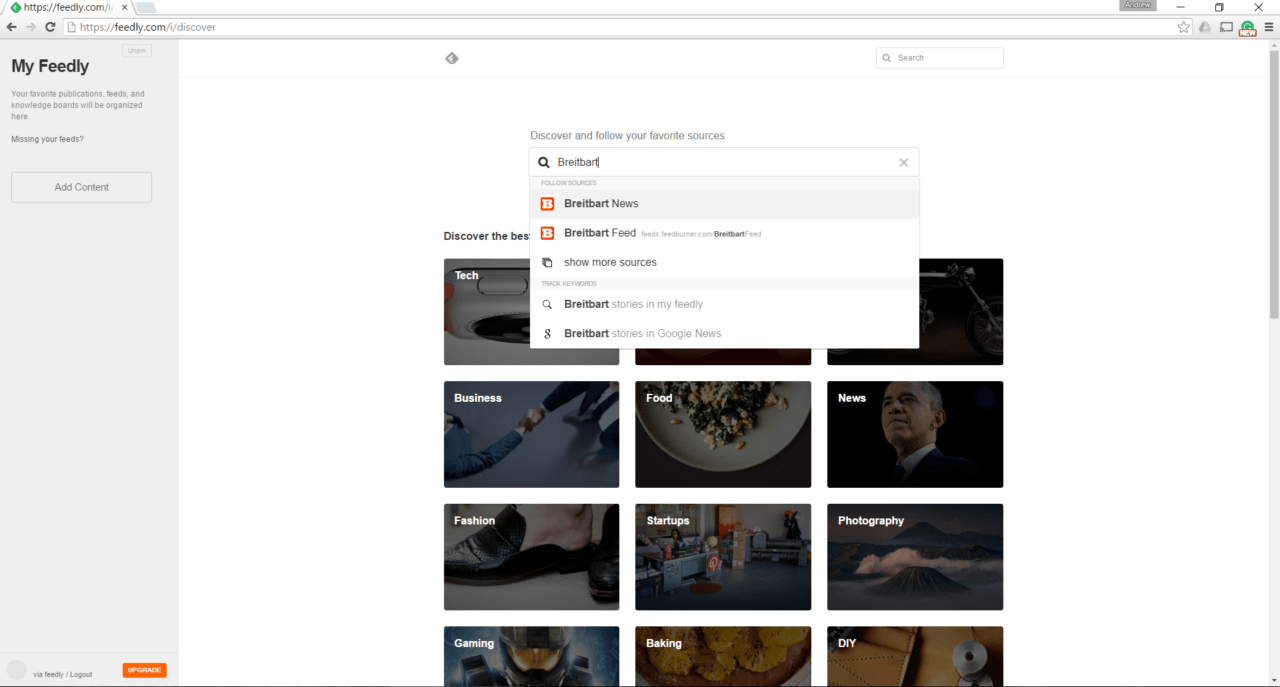
Task: Click the page vertical scrollbar
Action: tap(1273, 184)
